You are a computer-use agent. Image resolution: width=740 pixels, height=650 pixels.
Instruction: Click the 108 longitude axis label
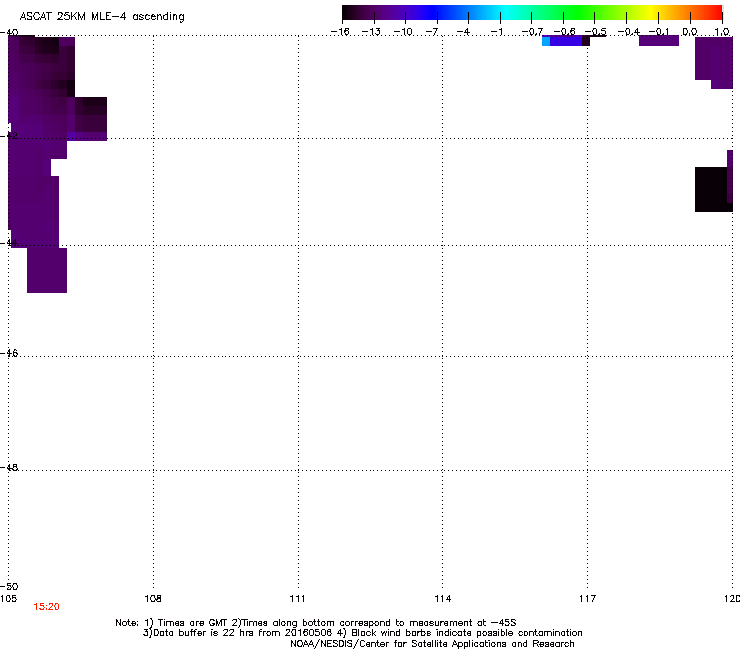click(153, 599)
